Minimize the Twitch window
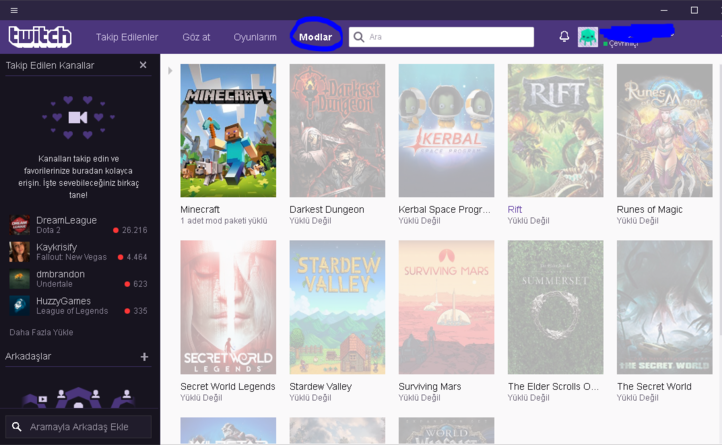Screen dimensions: 722x445 (664, 10)
